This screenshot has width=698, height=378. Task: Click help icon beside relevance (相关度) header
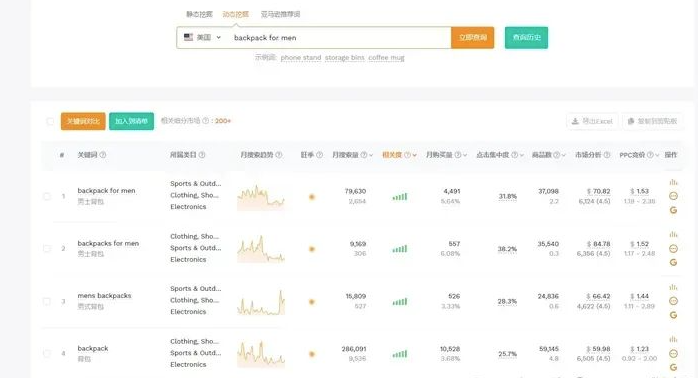(407, 155)
